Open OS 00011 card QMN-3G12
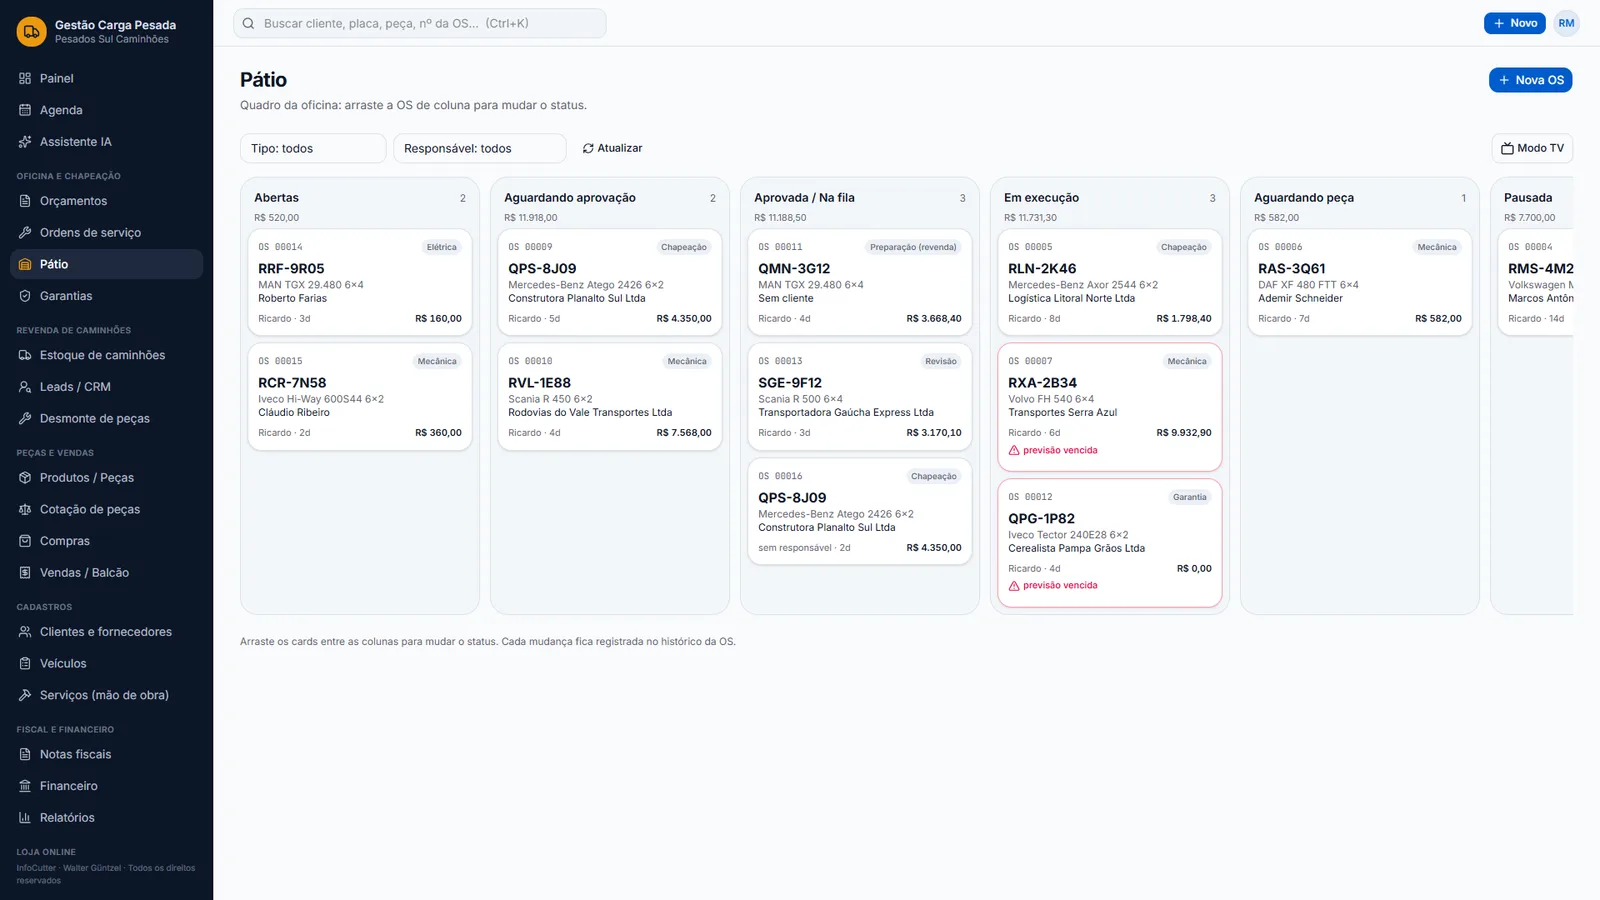The height and width of the screenshot is (900, 1600). 860,283
